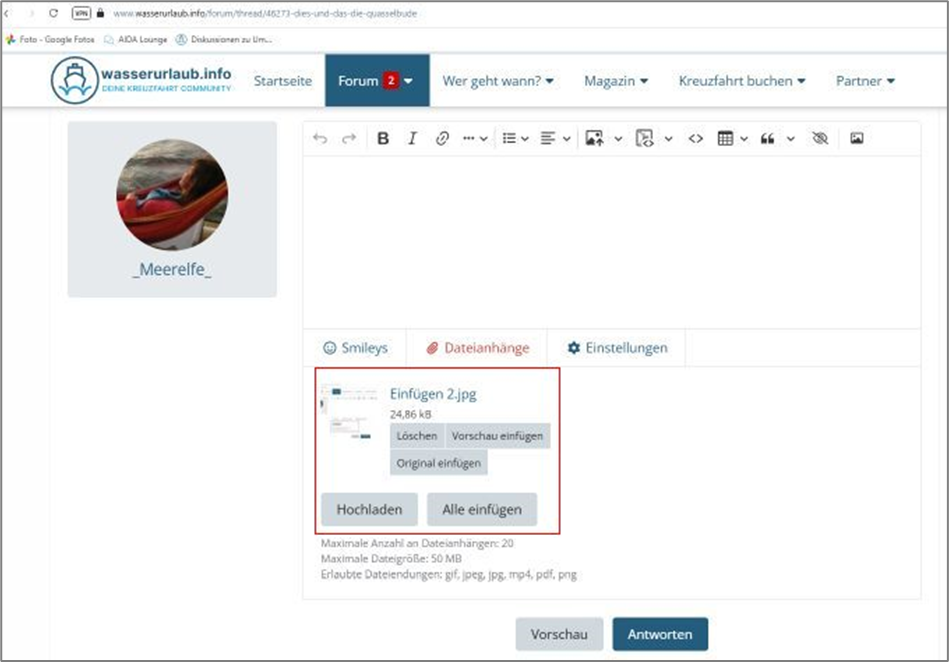This screenshot has height=662, width=949.
Task: Open the Forum menu in navigation
Action: pyautogui.click(x=376, y=81)
